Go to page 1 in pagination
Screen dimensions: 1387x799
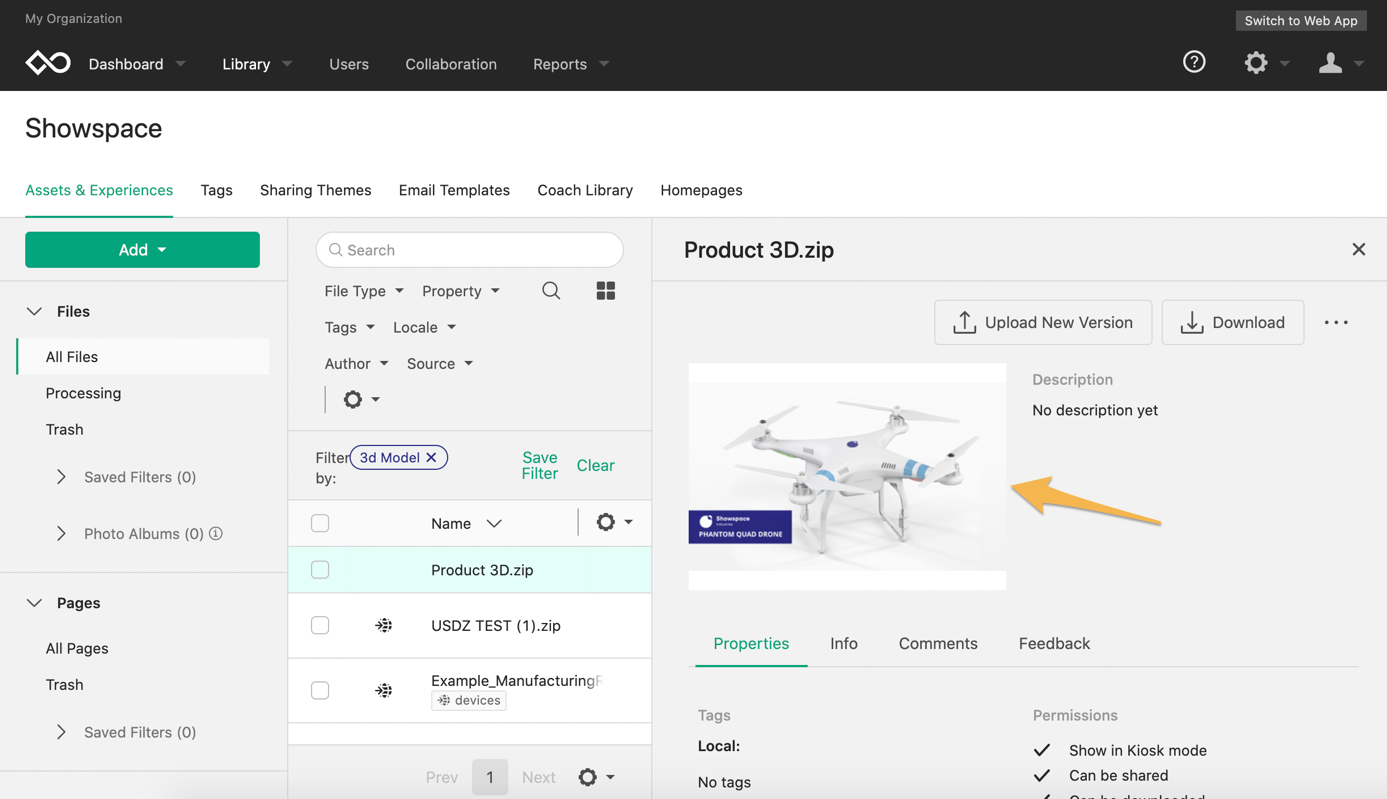click(x=490, y=777)
